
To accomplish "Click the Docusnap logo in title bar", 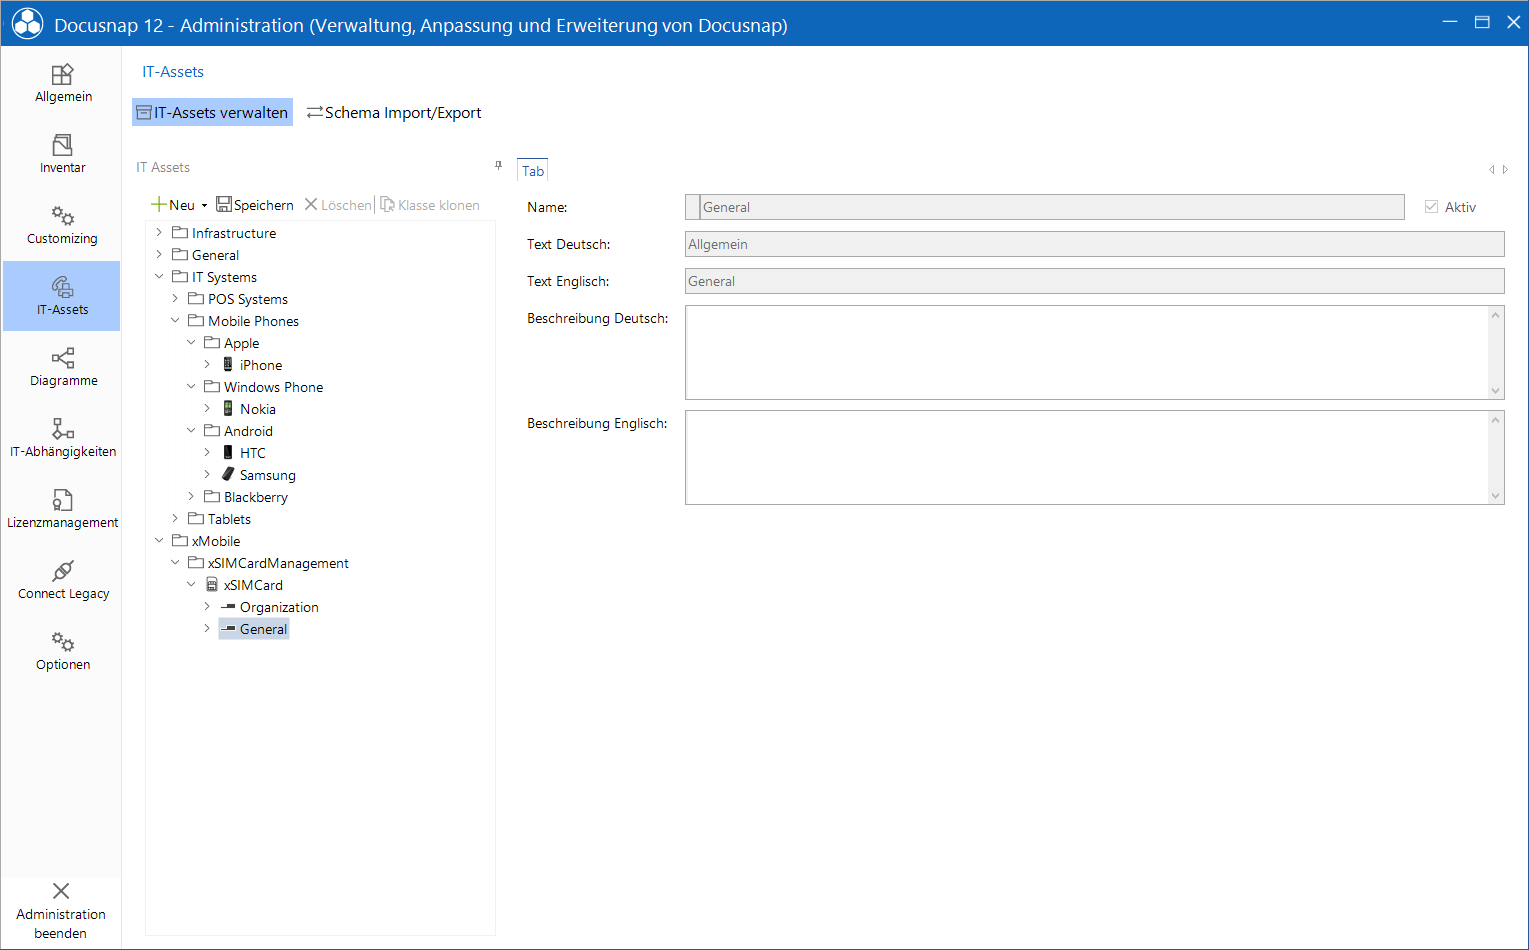I will point(27,24).
